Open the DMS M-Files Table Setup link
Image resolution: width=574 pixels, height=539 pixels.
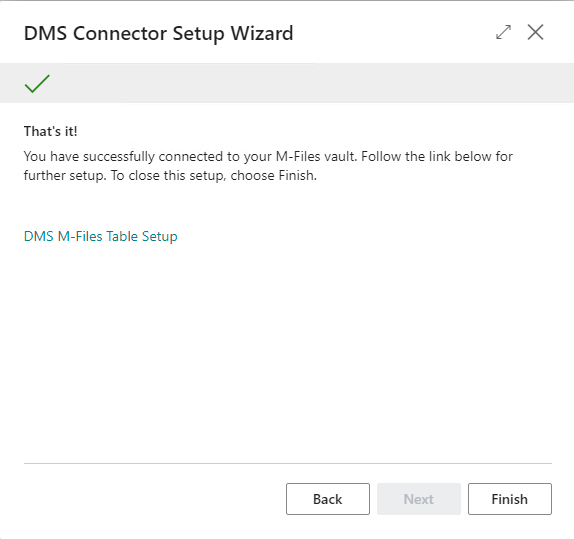[x=101, y=236]
